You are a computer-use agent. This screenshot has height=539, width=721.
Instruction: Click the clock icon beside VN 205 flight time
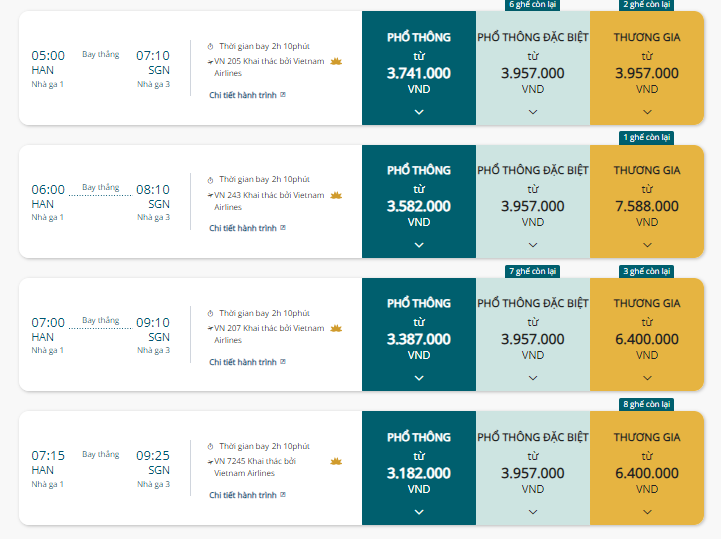pyautogui.click(x=210, y=46)
